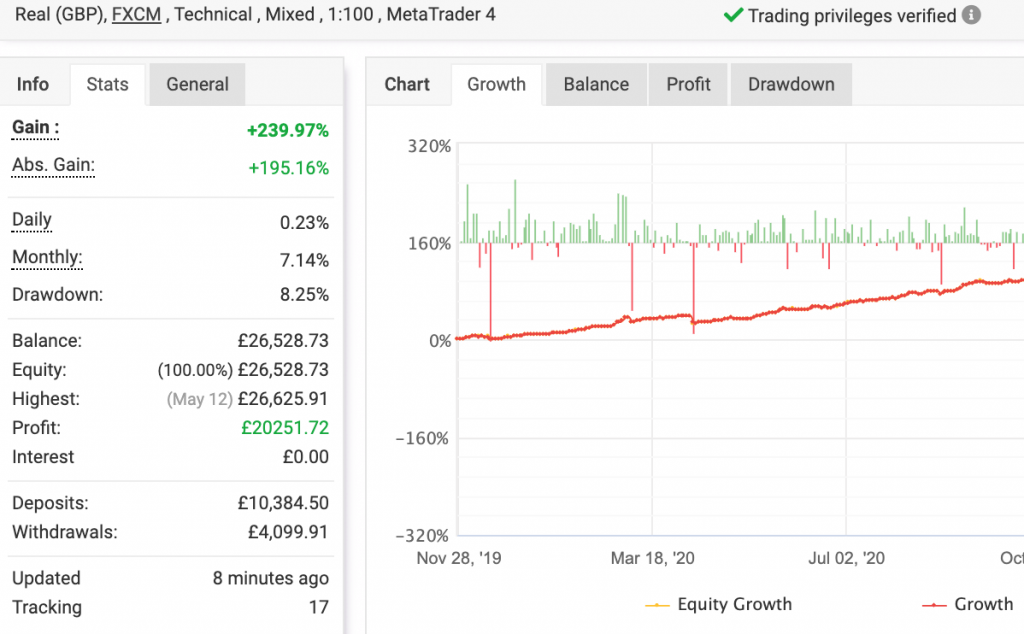Viewport: 1024px width, 634px height.
Task: Click the Monthly percentage label
Action: coord(47,258)
